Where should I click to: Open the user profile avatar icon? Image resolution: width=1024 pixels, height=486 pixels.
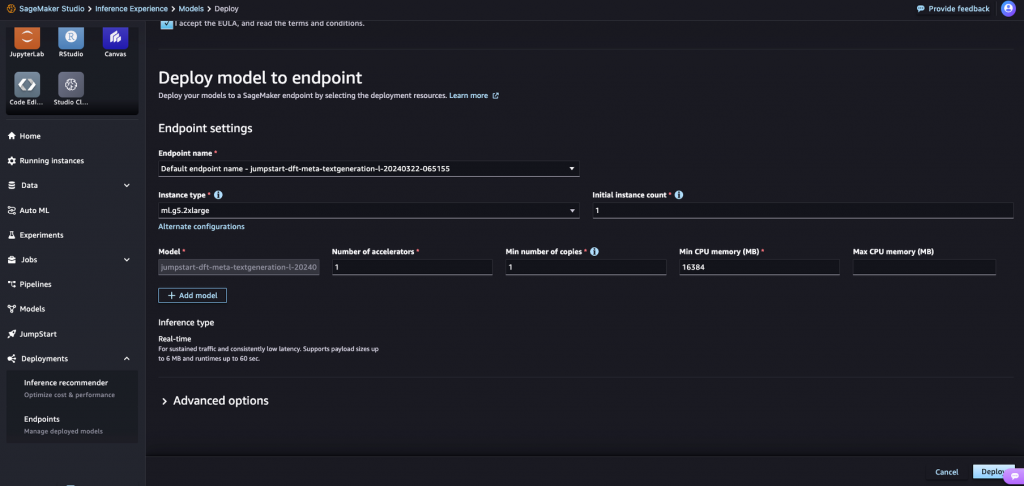1008,9
